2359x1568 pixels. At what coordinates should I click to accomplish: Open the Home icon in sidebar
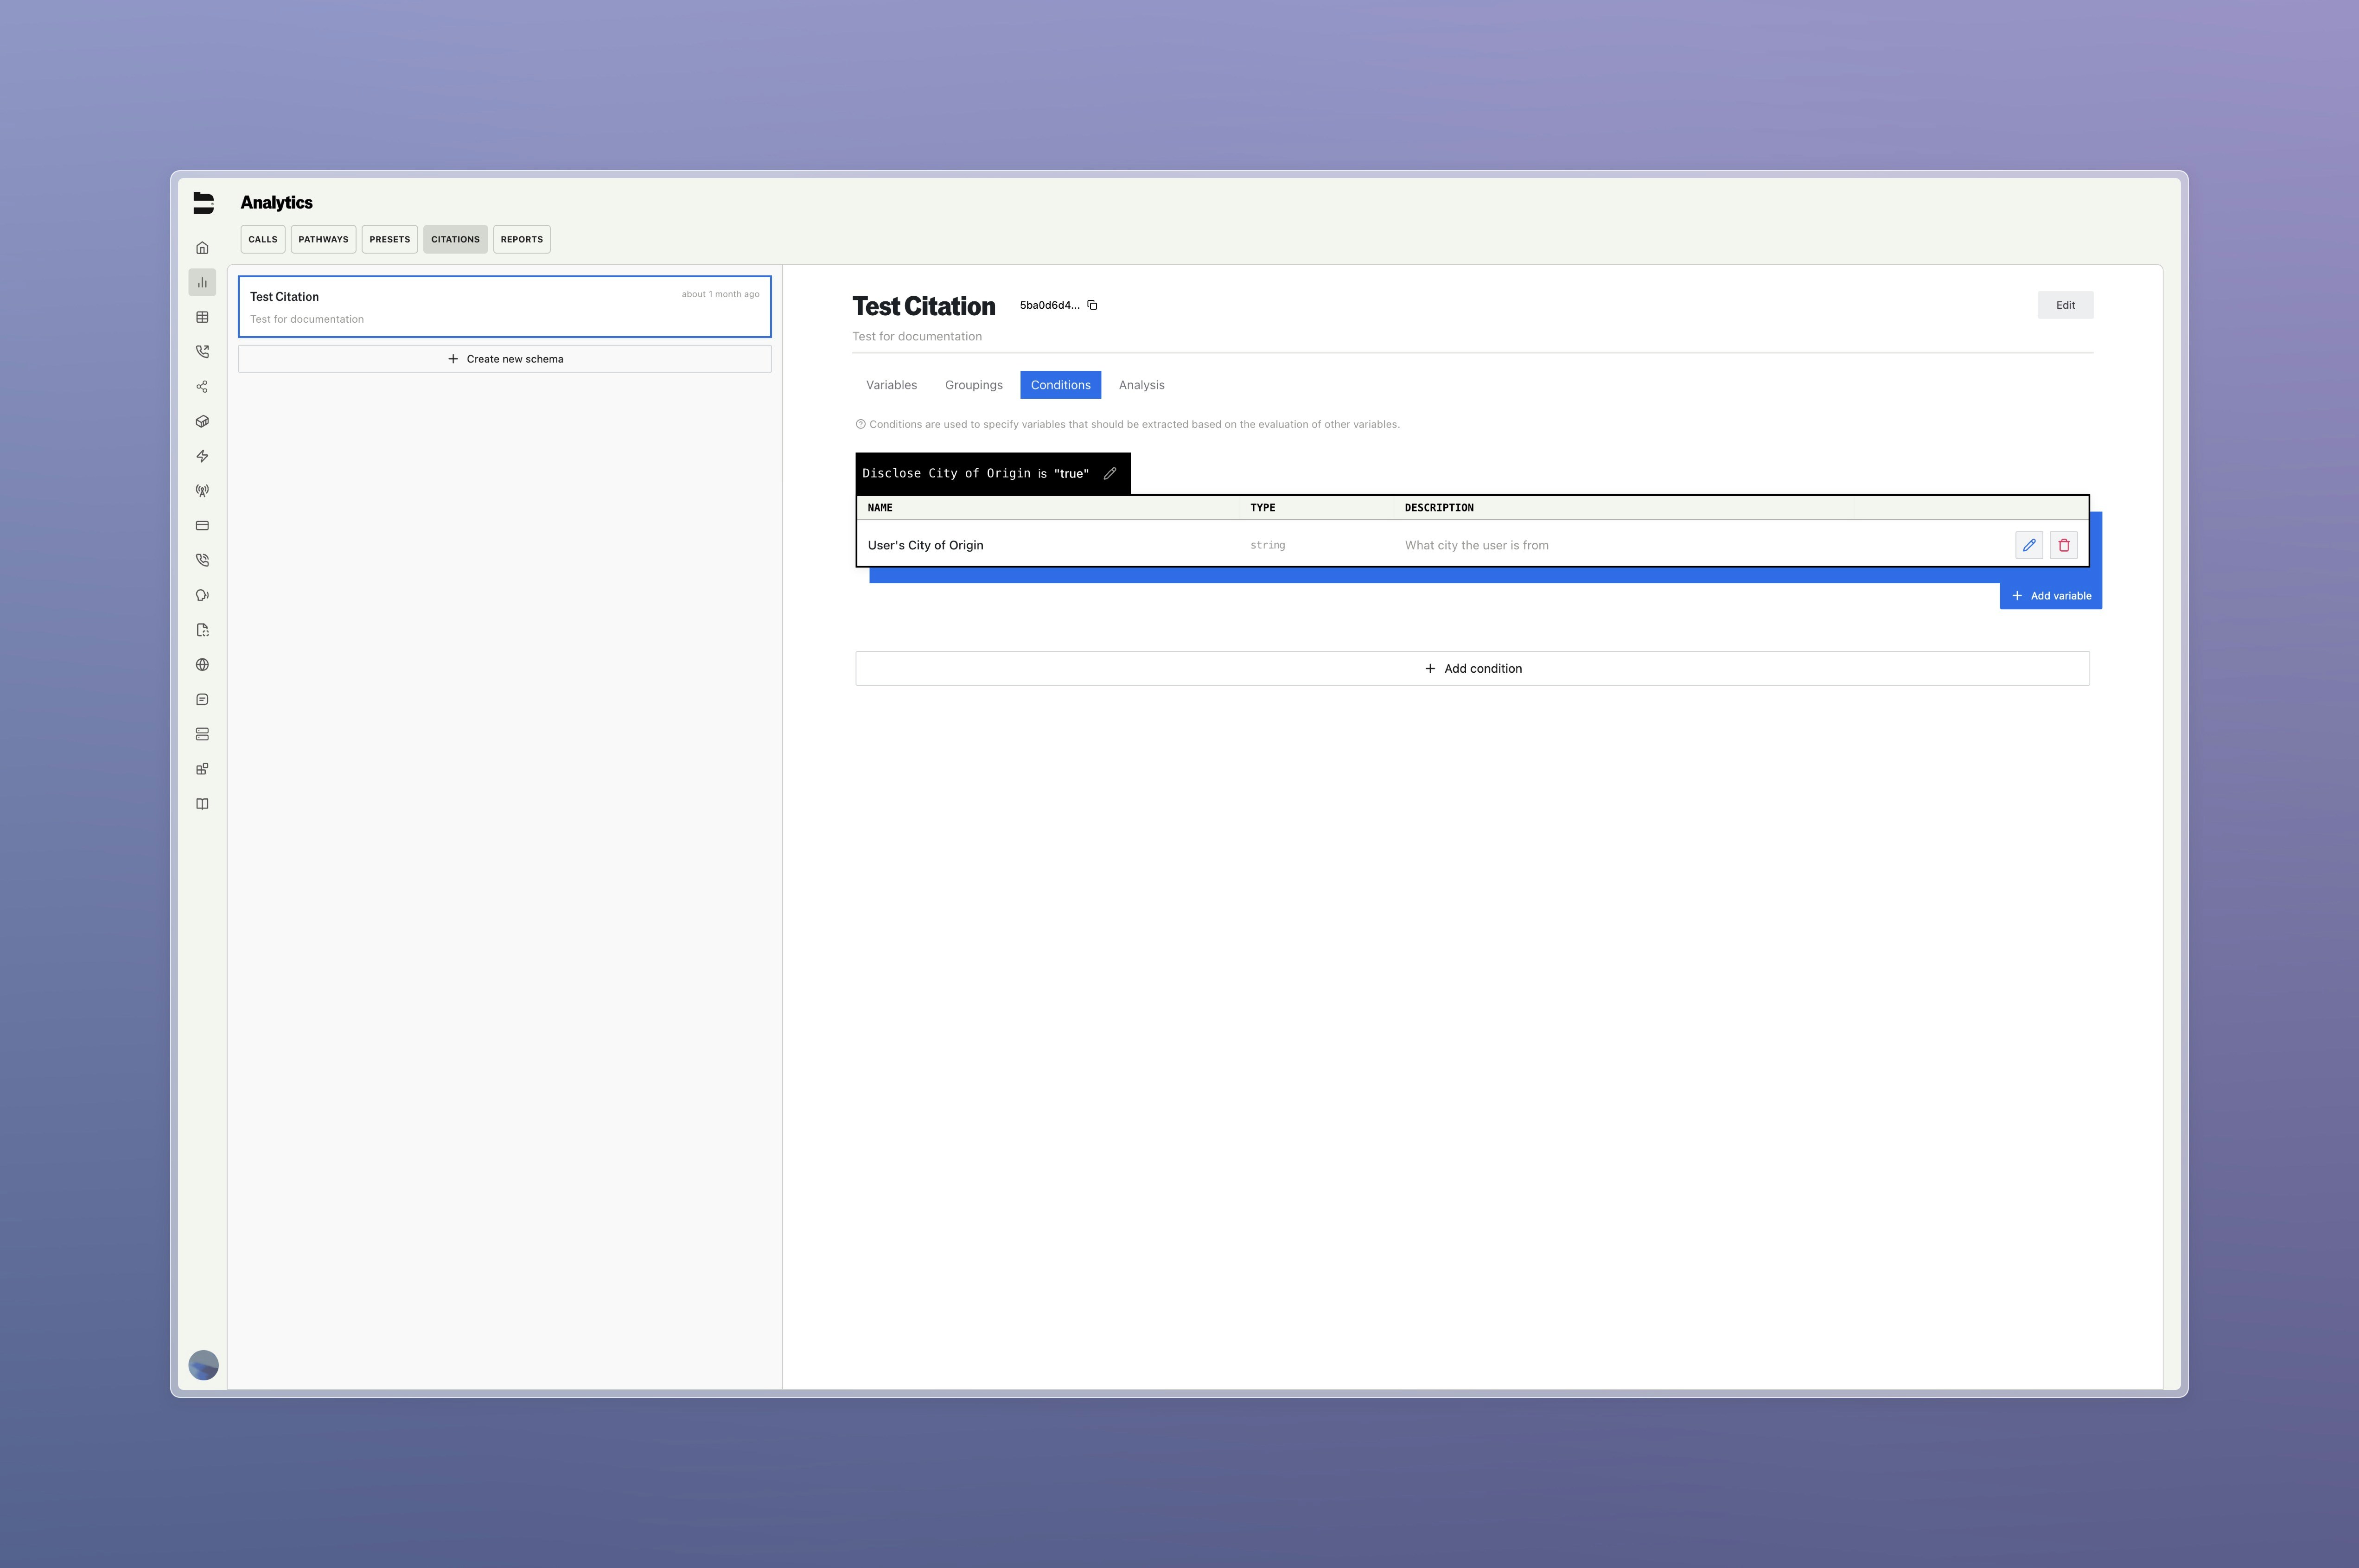point(202,248)
